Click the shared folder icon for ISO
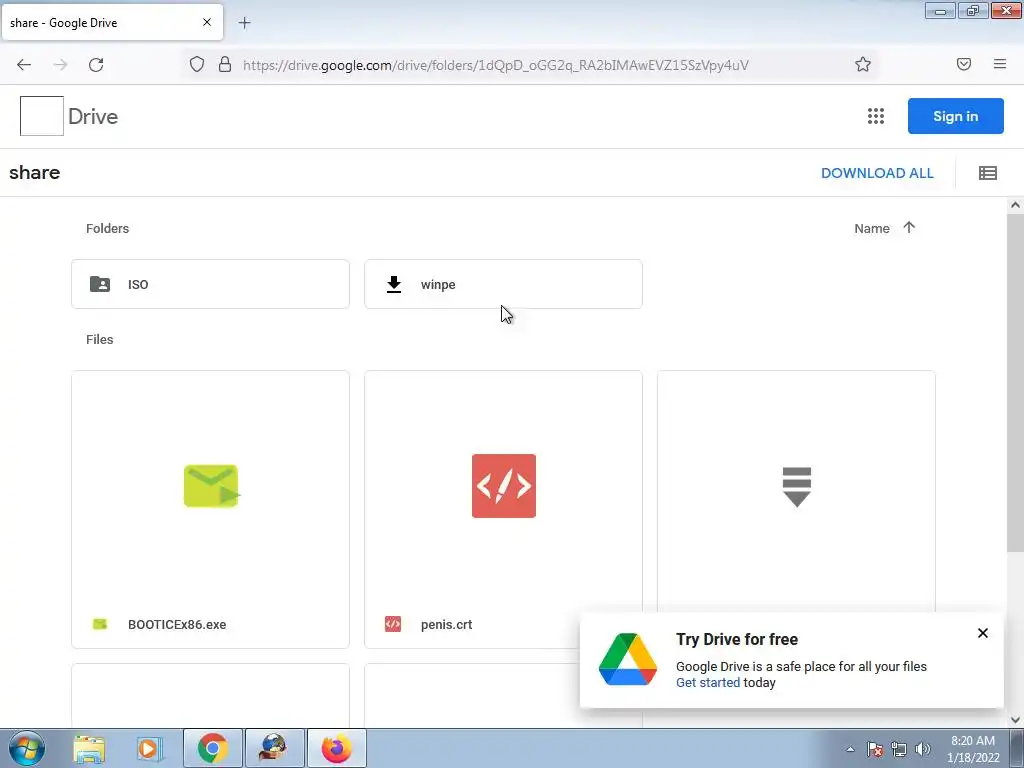The width and height of the screenshot is (1024, 768). pyautogui.click(x=100, y=284)
